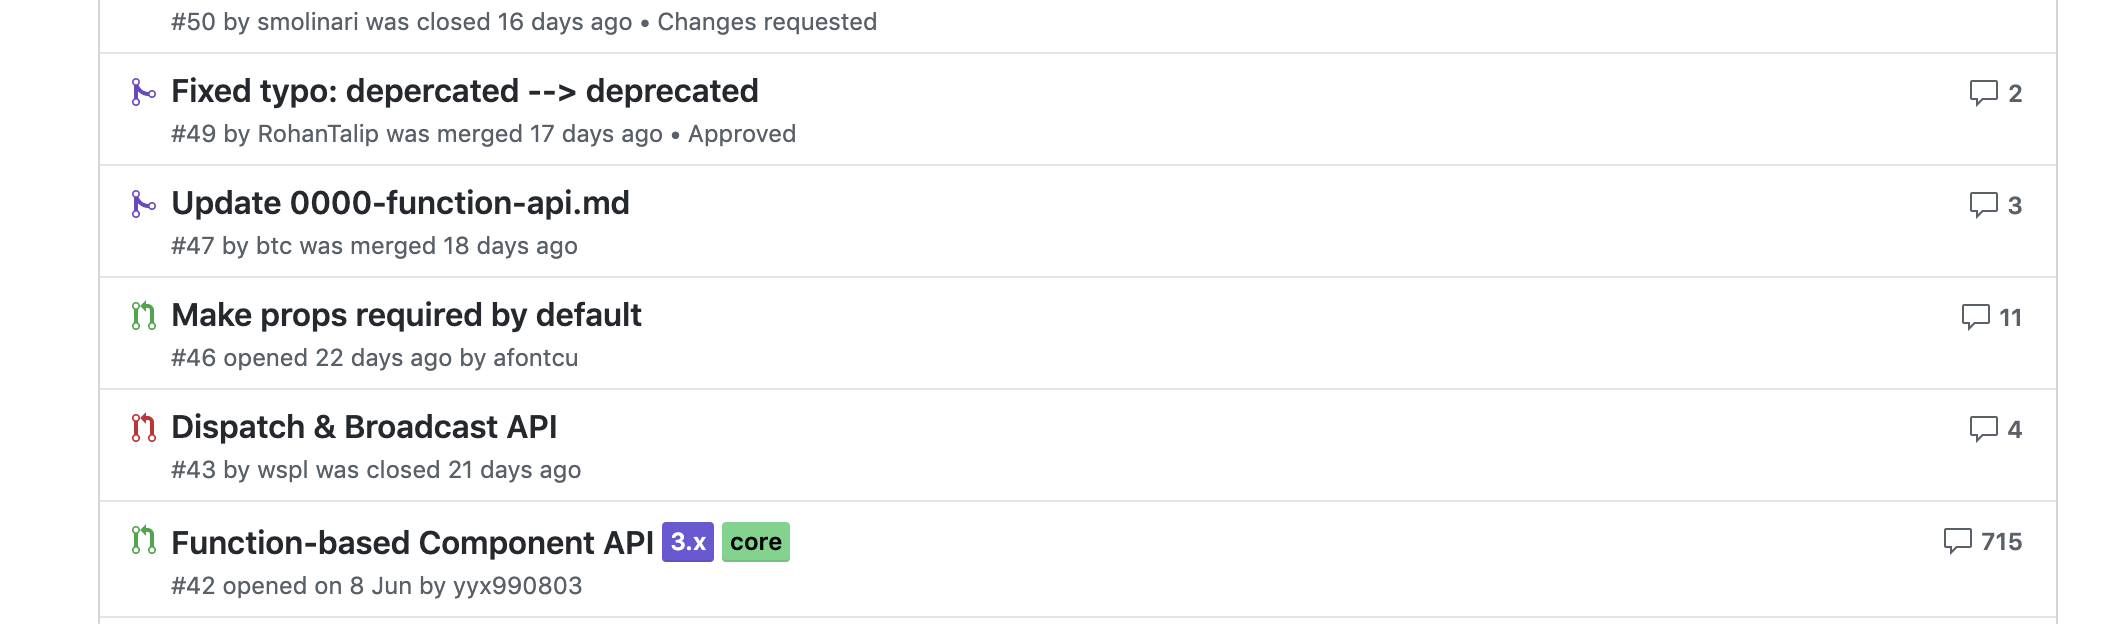Click the green core label
2110x624 pixels.
[756, 541]
